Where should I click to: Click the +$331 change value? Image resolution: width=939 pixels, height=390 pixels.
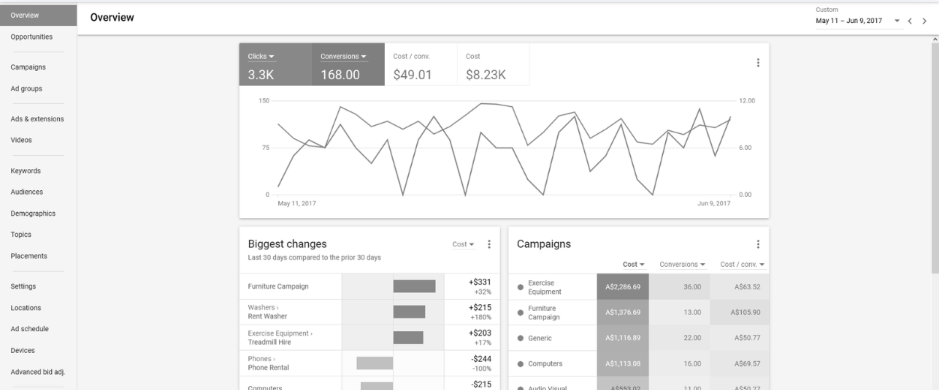pos(480,282)
